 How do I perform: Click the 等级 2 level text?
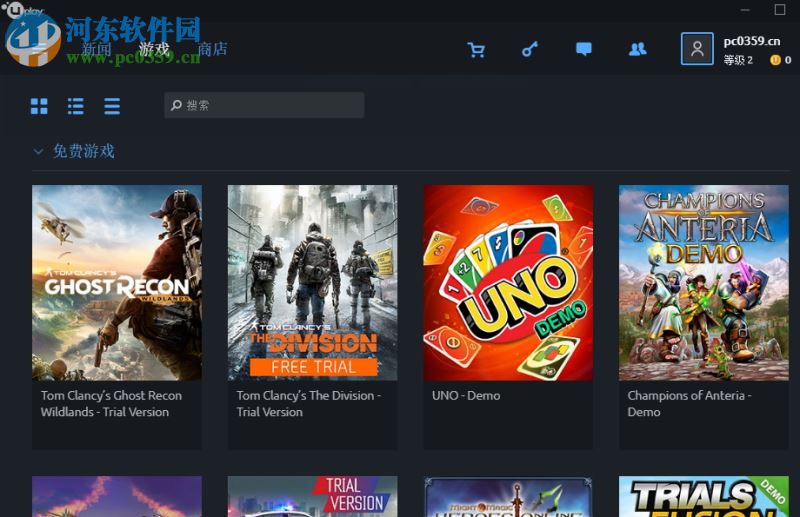[x=738, y=60]
